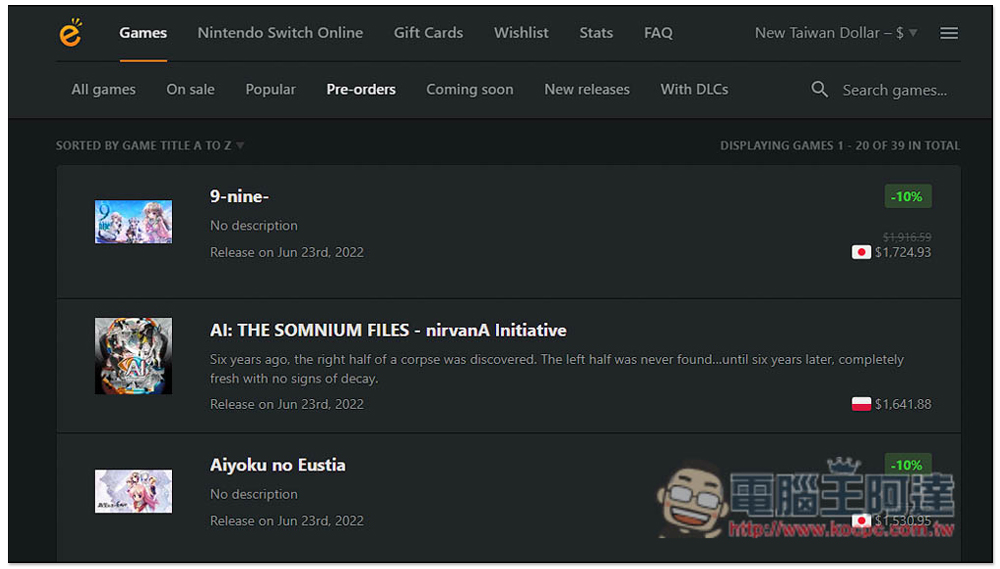The width and height of the screenshot is (1000, 569).
Task: Click the eShop Prices orange logo
Action: tap(70, 33)
